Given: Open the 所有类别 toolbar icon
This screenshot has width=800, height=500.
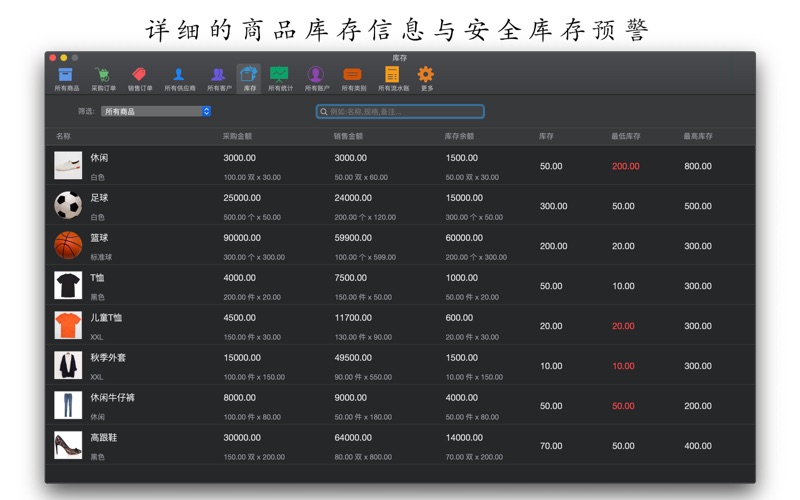Looking at the screenshot, I should [x=352, y=77].
